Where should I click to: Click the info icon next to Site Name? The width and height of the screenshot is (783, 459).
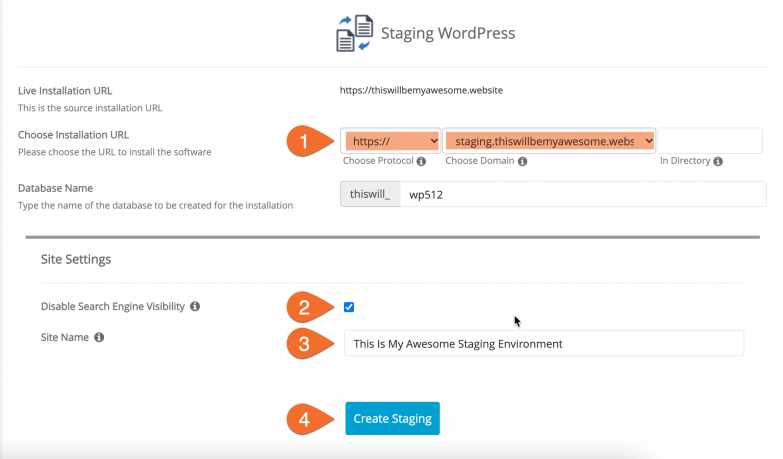point(99,338)
